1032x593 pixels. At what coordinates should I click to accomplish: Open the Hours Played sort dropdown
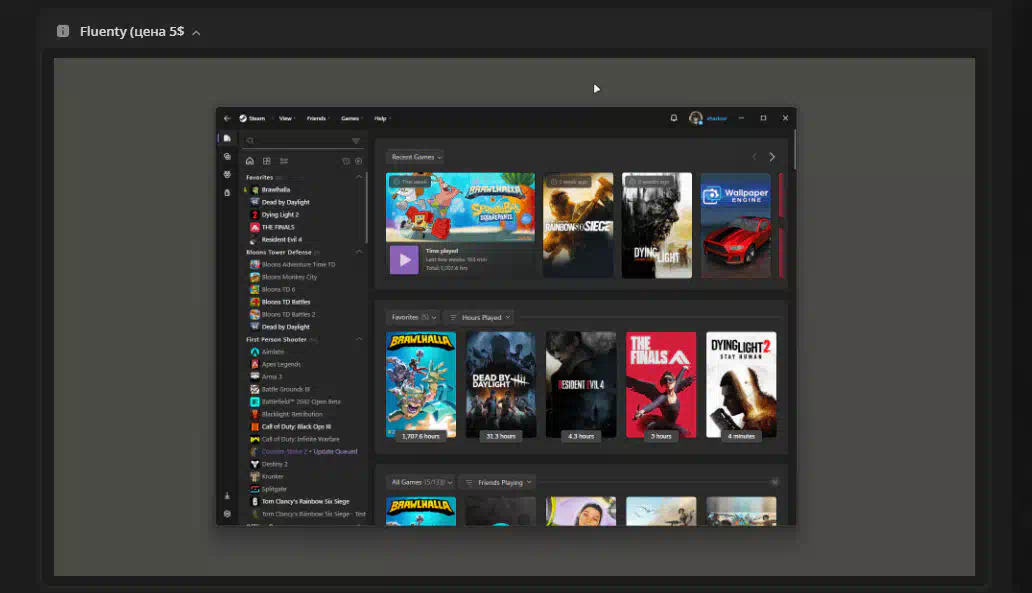click(x=479, y=317)
